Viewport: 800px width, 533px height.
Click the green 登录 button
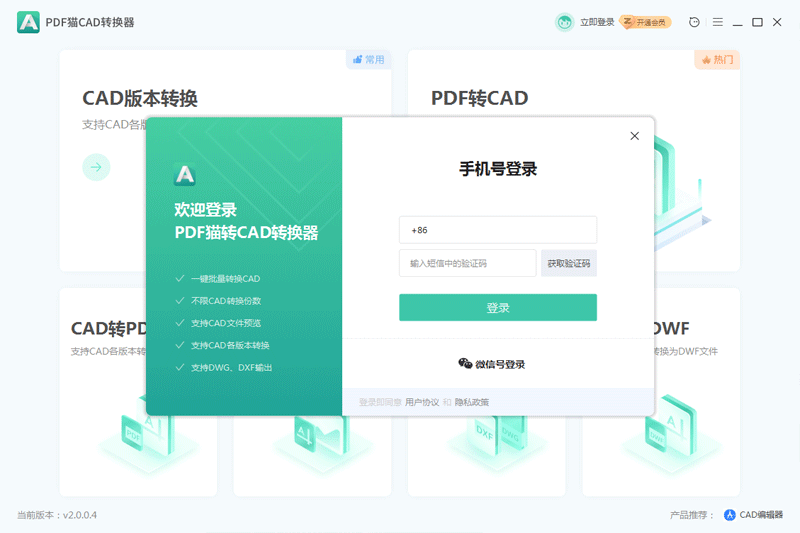(497, 308)
